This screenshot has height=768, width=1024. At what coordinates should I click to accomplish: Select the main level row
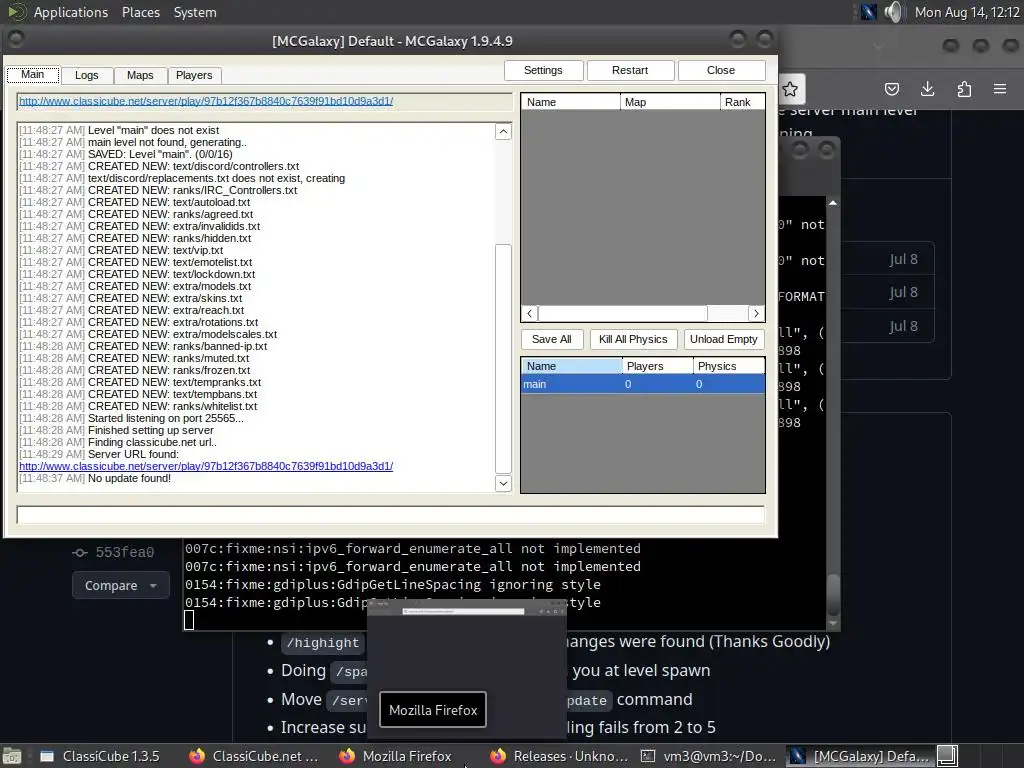point(643,384)
